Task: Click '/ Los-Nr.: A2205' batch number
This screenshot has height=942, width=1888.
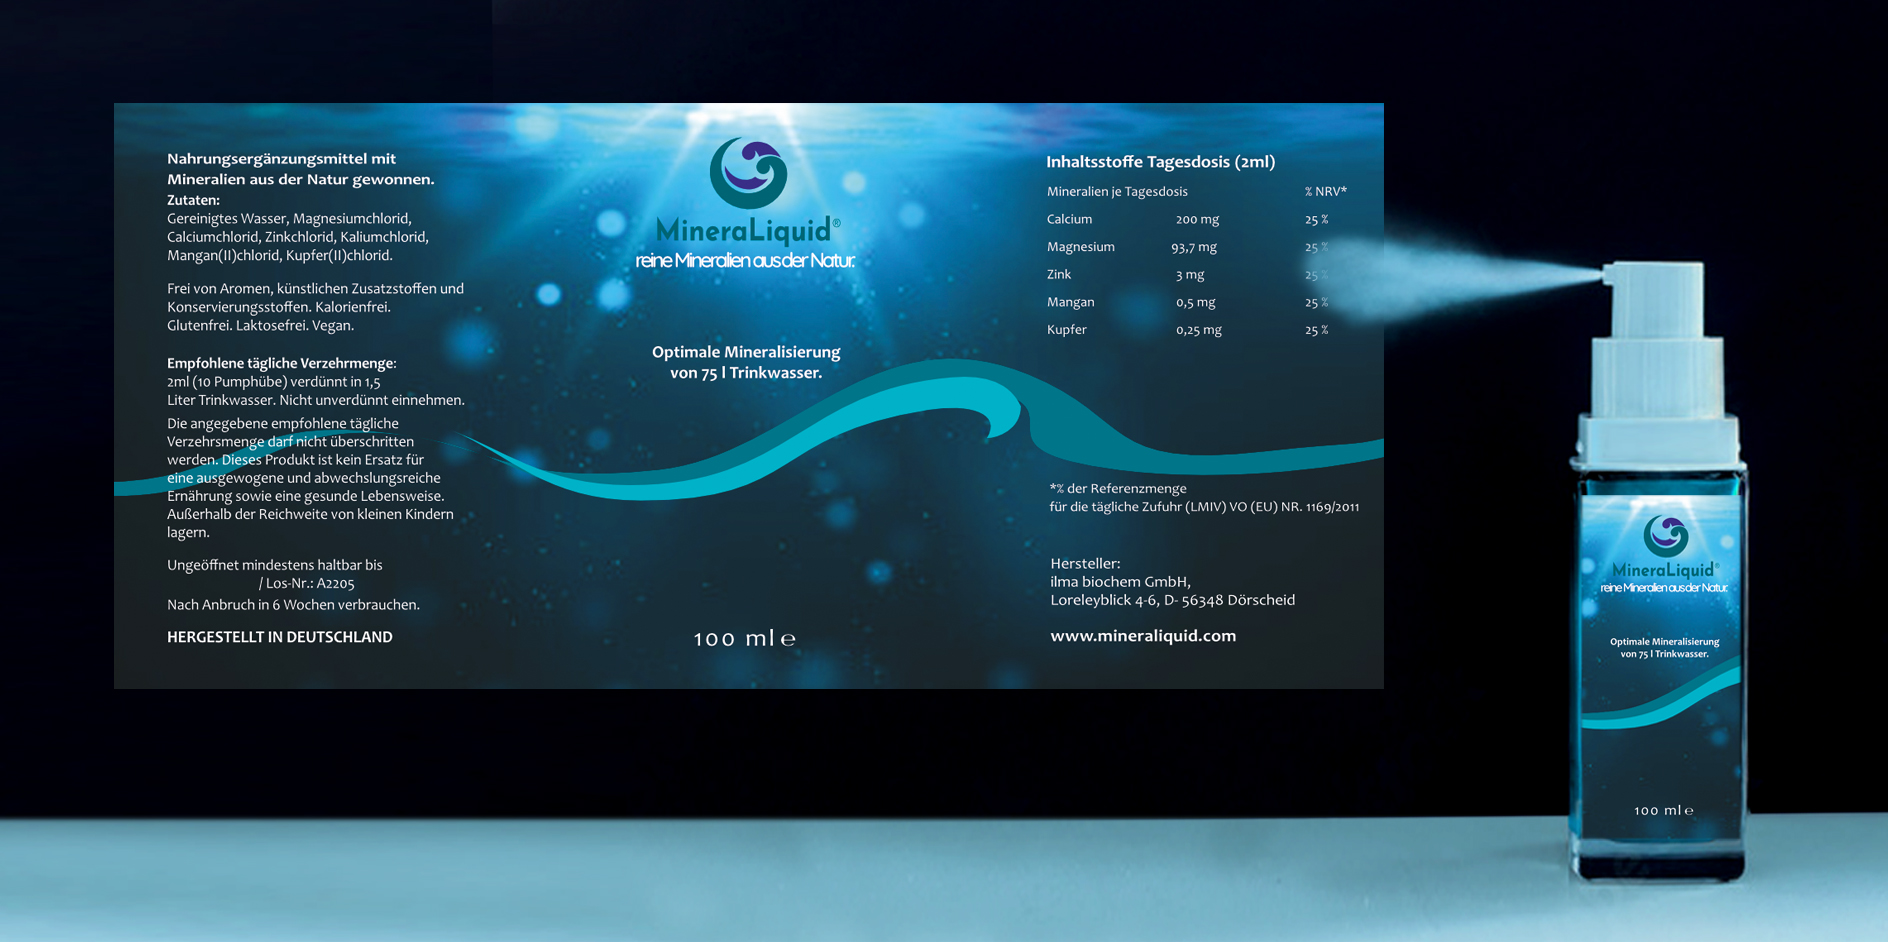Action: (306, 584)
